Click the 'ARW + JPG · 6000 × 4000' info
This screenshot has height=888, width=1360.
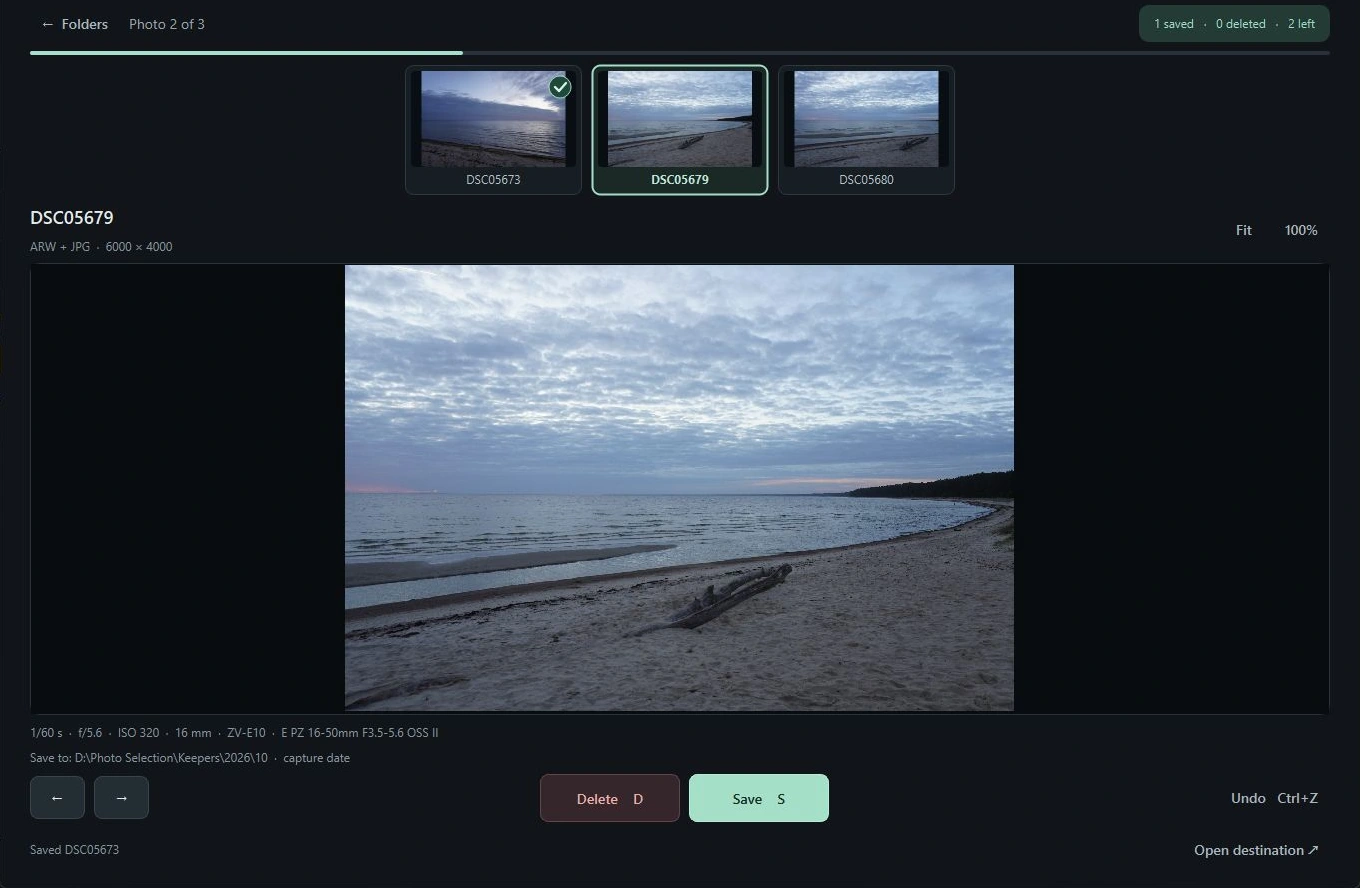click(x=101, y=246)
